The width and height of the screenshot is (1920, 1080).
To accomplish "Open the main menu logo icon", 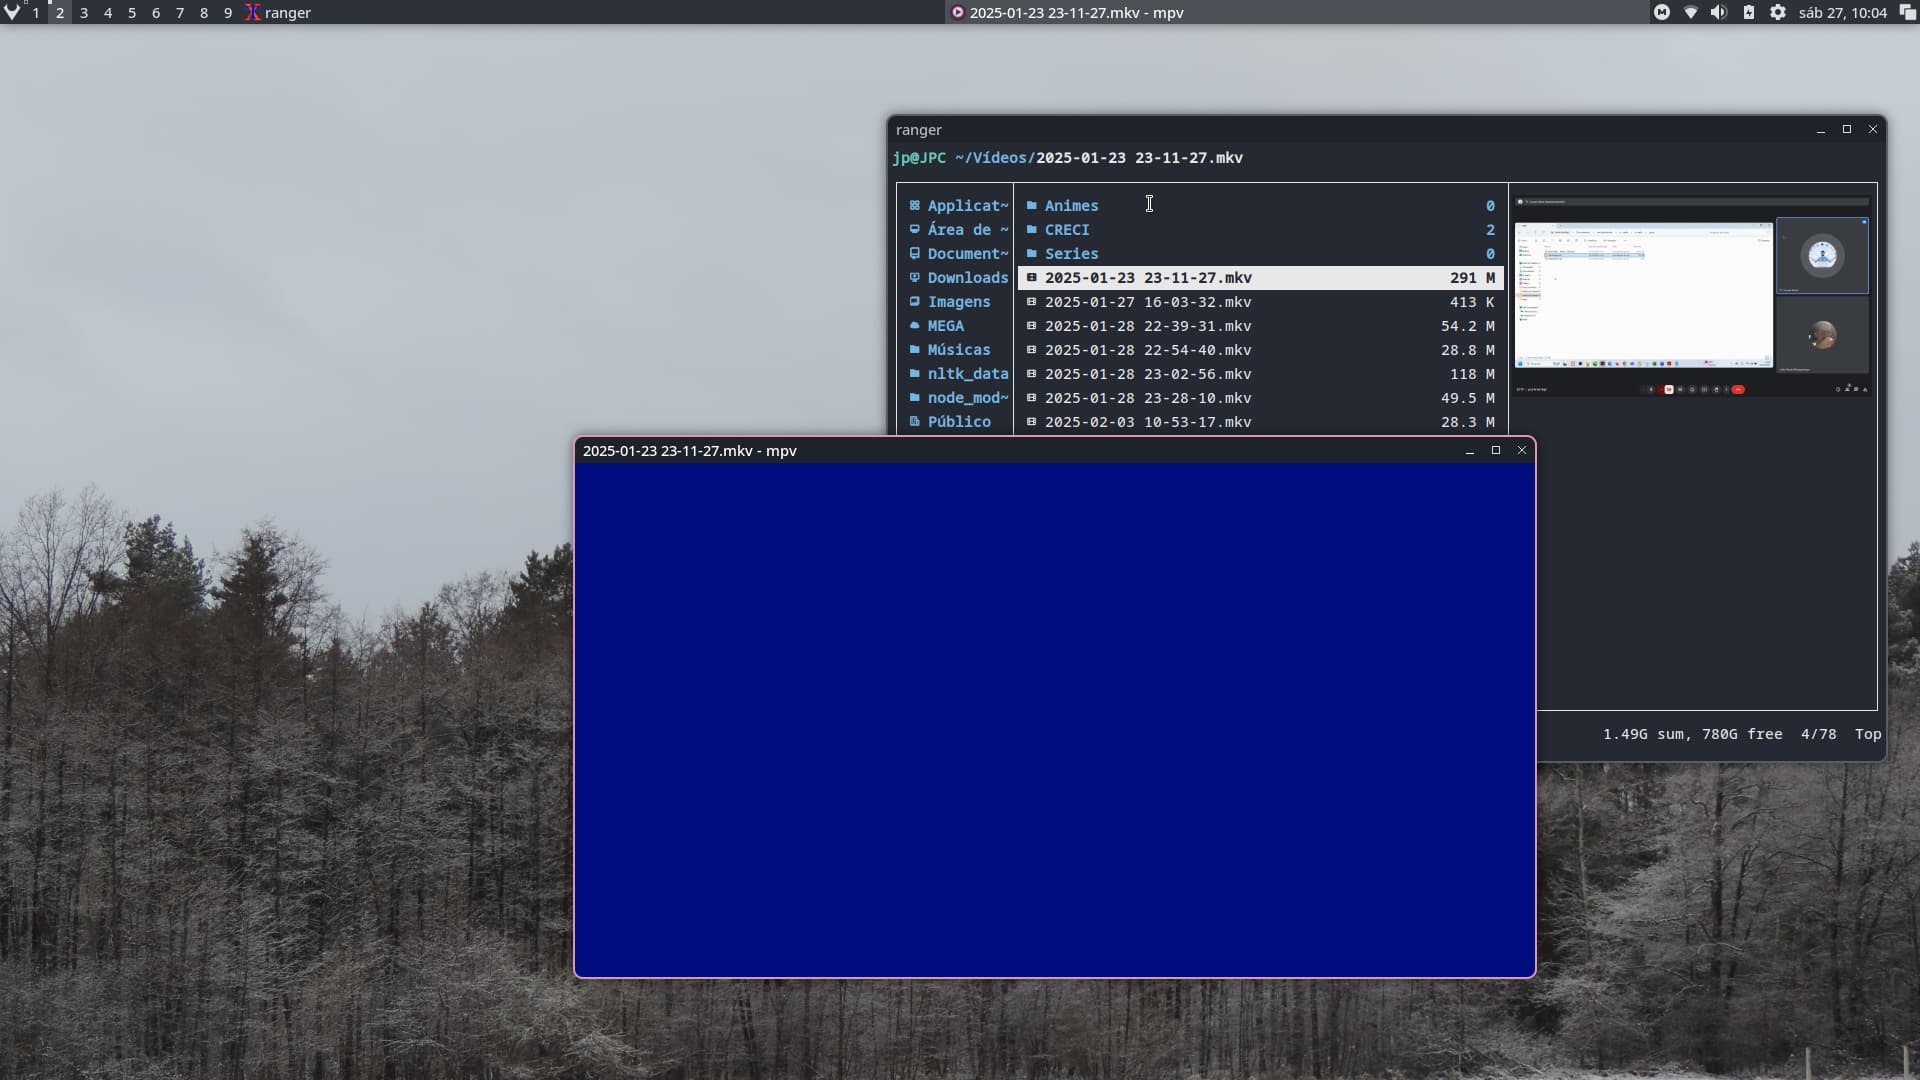I will 12,13.
